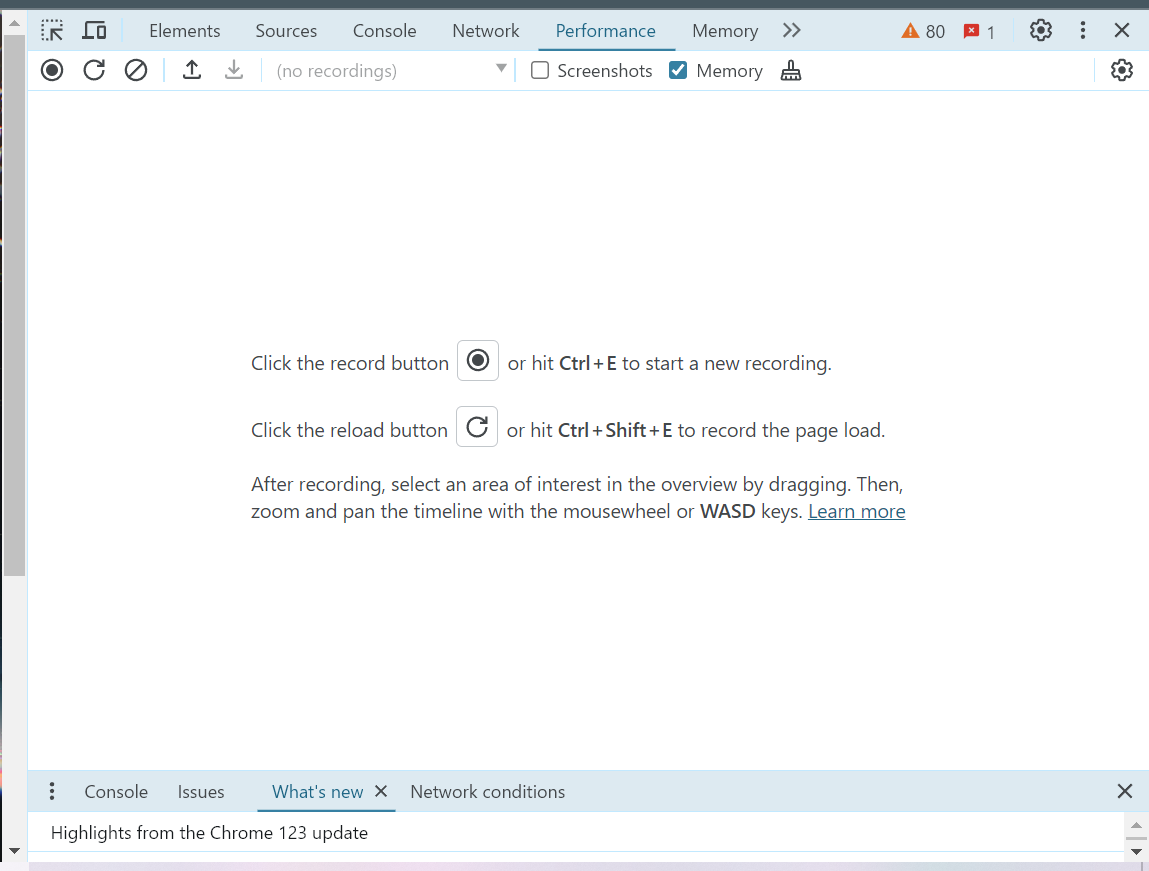Click the load profile upload icon
The height and width of the screenshot is (871, 1149).
click(x=192, y=71)
